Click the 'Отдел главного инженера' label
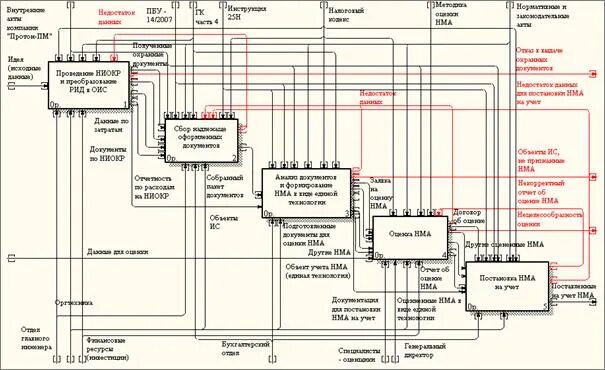The height and width of the screenshot is (370, 605). [x=36, y=339]
